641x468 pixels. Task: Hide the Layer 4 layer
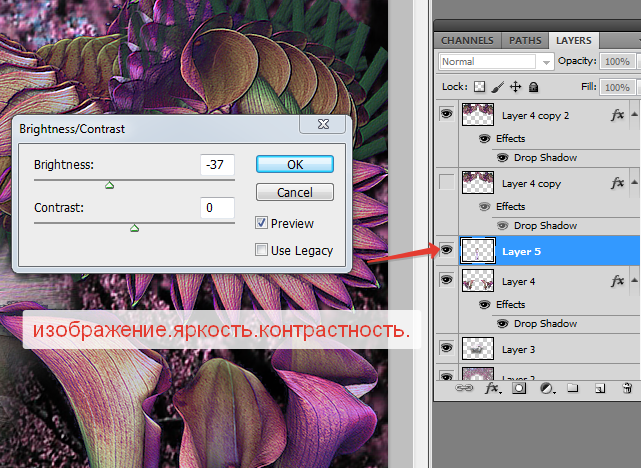tap(446, 280)
